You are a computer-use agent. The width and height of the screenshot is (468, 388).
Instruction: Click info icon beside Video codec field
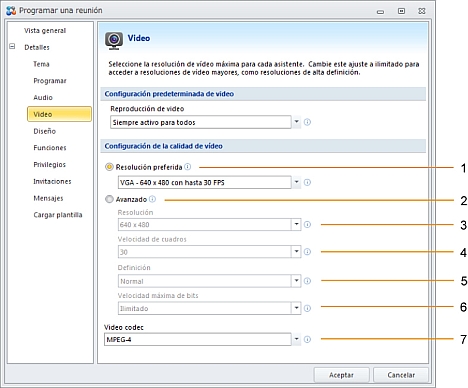(x=307, y=339)
